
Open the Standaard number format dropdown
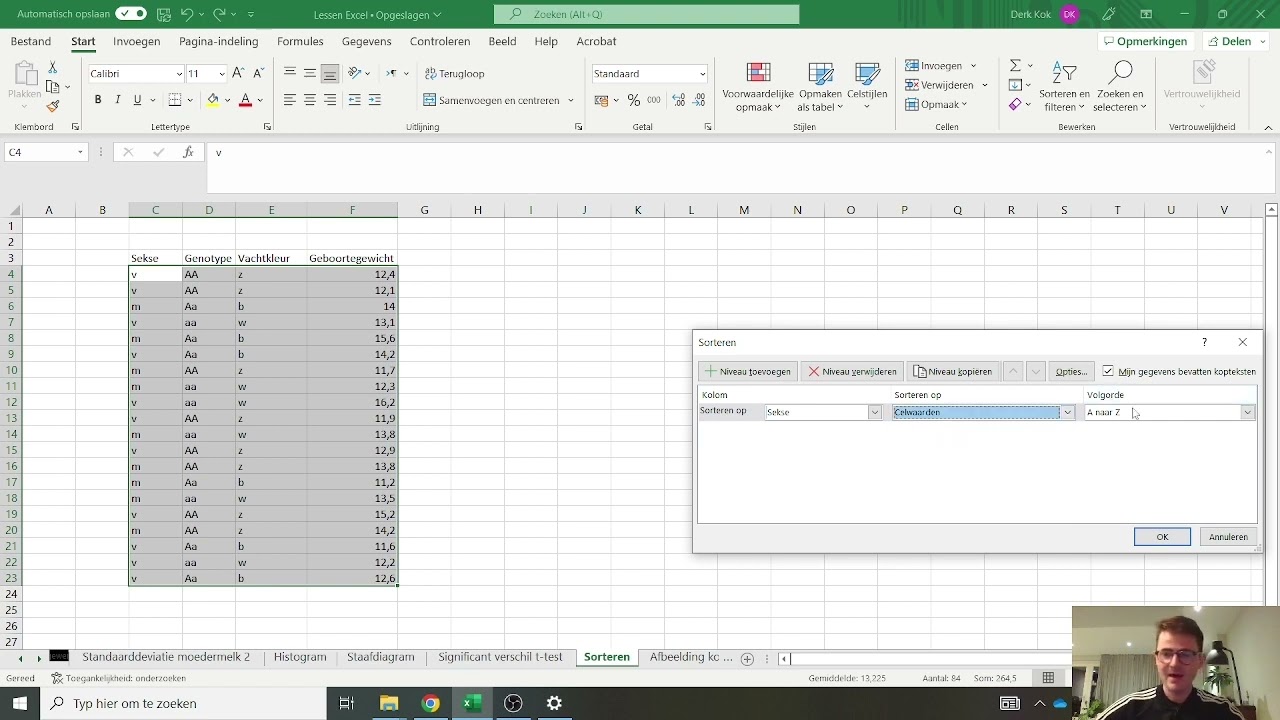pyautogui.click(x=702, y=74)
